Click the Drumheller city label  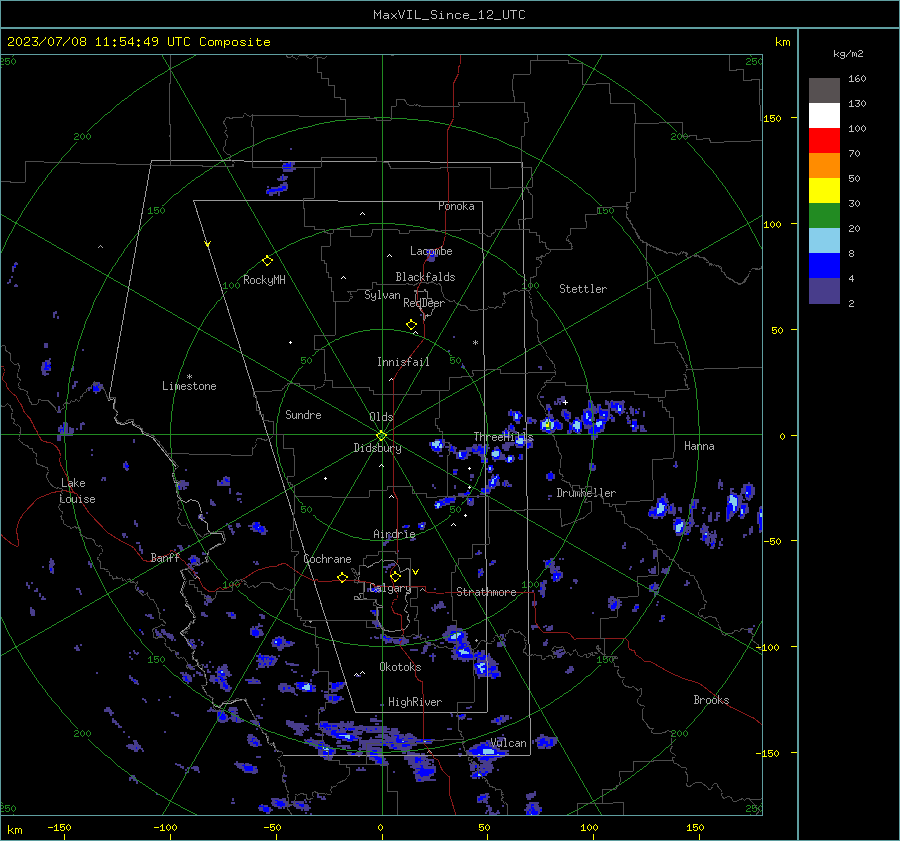586,493
